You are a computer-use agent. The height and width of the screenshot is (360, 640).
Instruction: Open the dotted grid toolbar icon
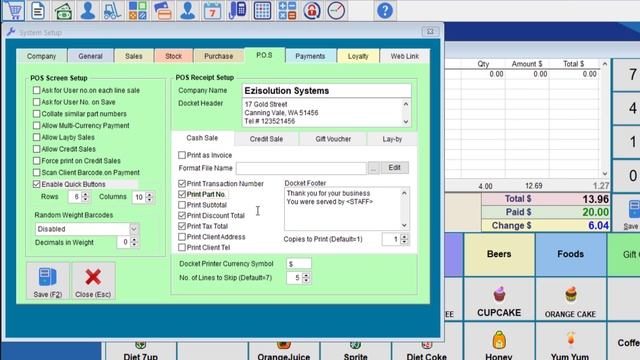click(x=262, y=11)
